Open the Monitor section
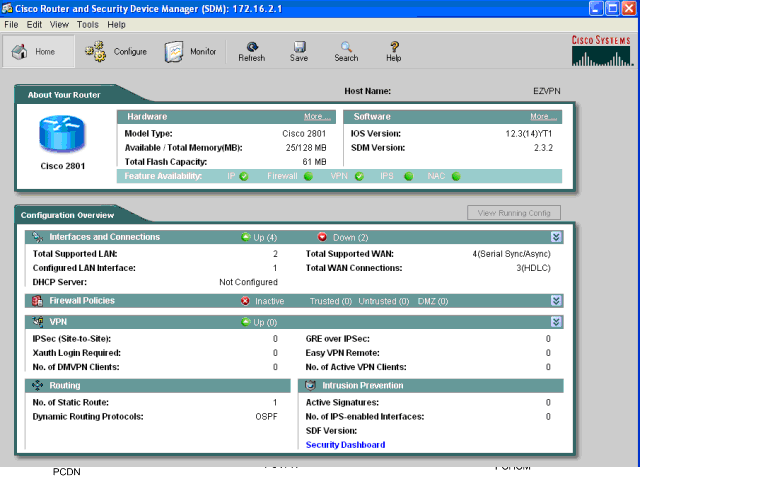768x480 pixels. point(190,51)
